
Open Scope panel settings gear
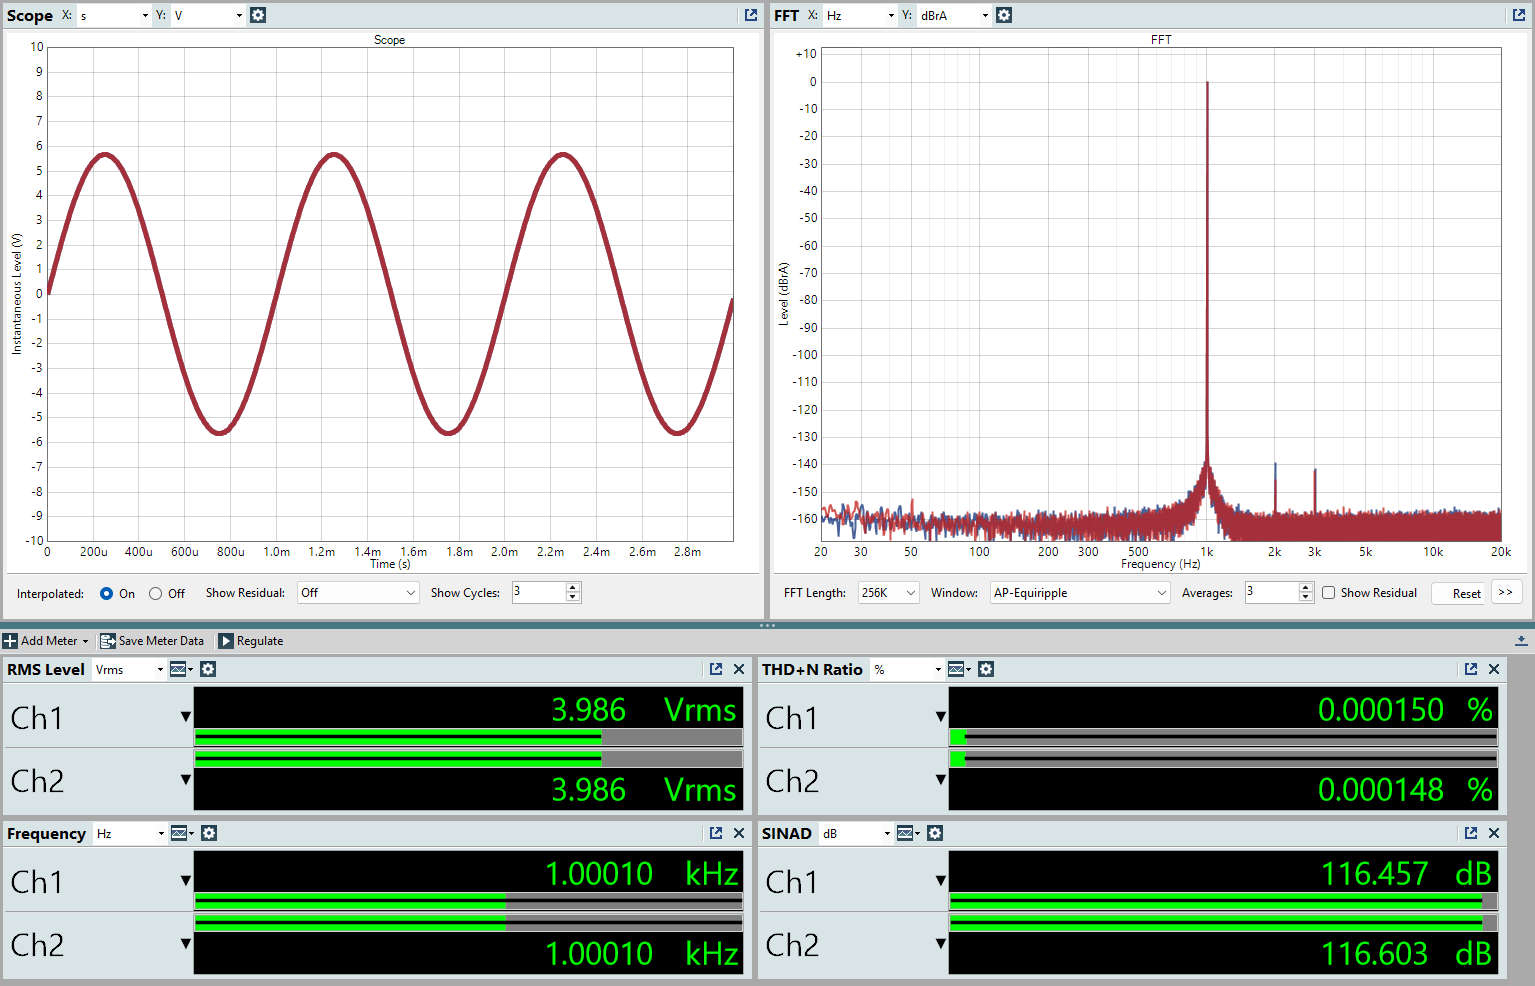[x=258, y=15]
